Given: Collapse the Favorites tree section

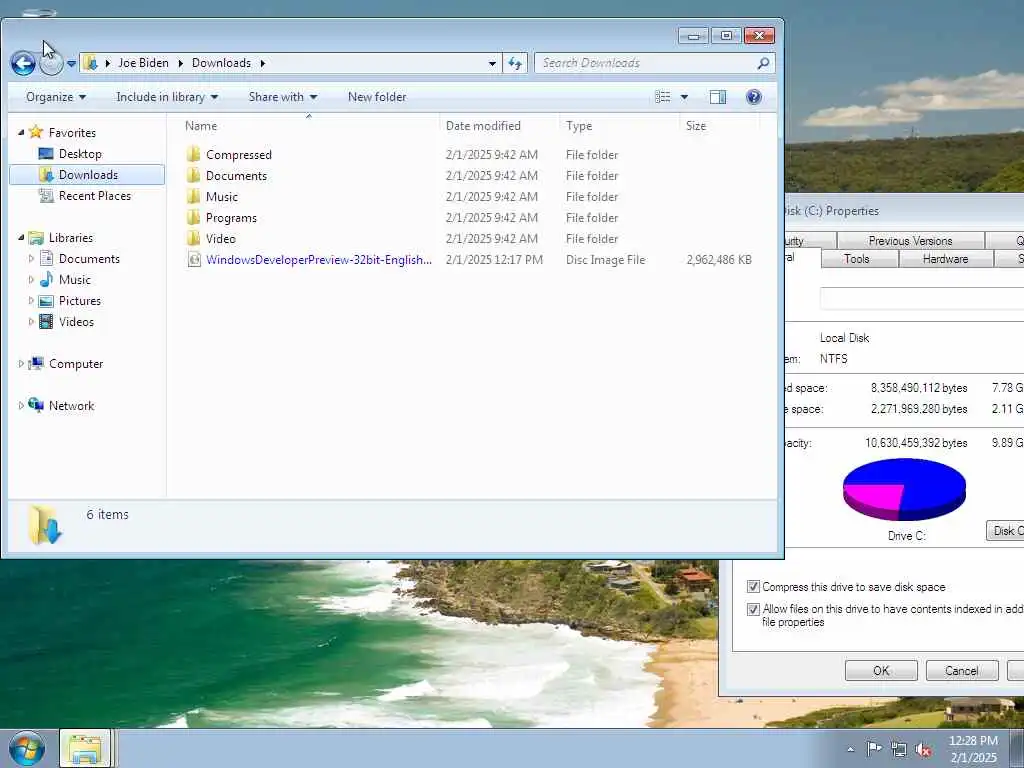Looking at the screenshot, I should pyautogui.click(x=21, y=133).
